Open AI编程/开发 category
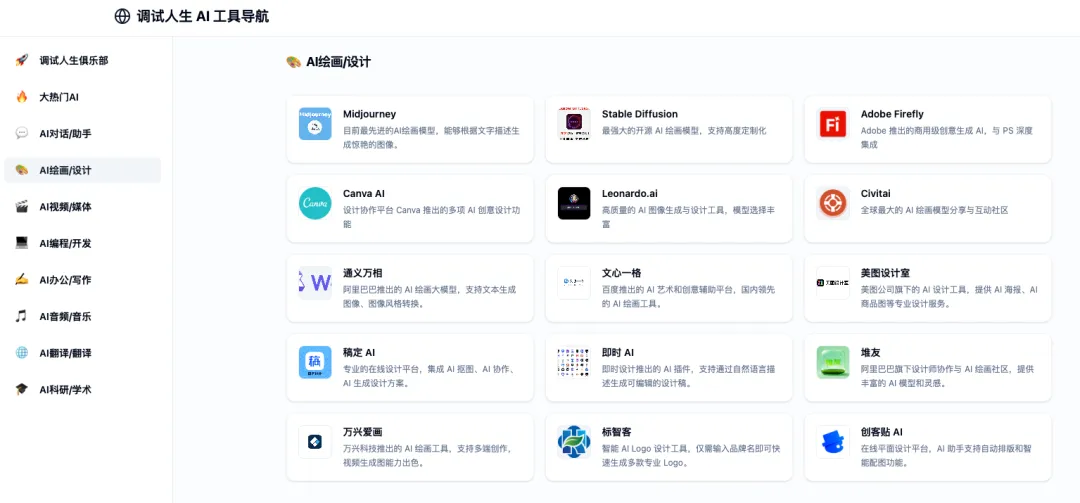This screenshot has height=503, width=1080. pos(83,243)
